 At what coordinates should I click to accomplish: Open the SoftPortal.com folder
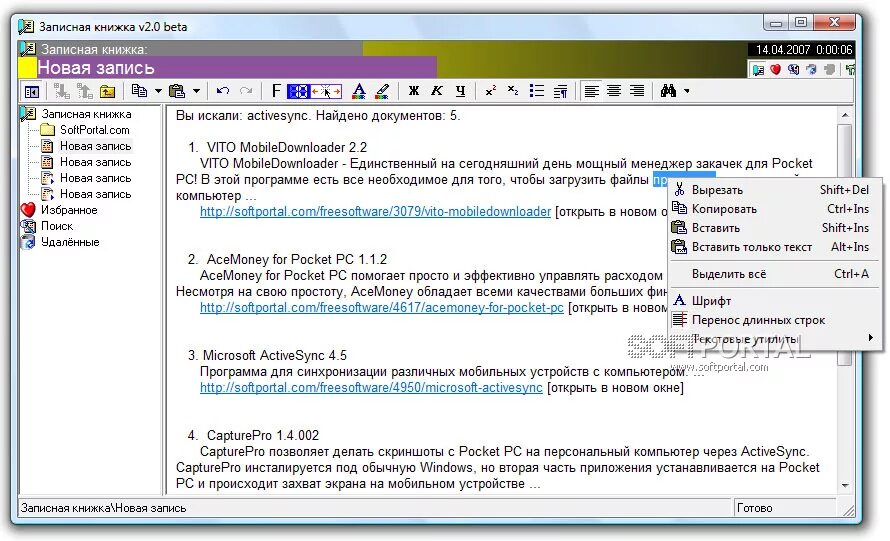pyautogui.click(x=95, y=130)
